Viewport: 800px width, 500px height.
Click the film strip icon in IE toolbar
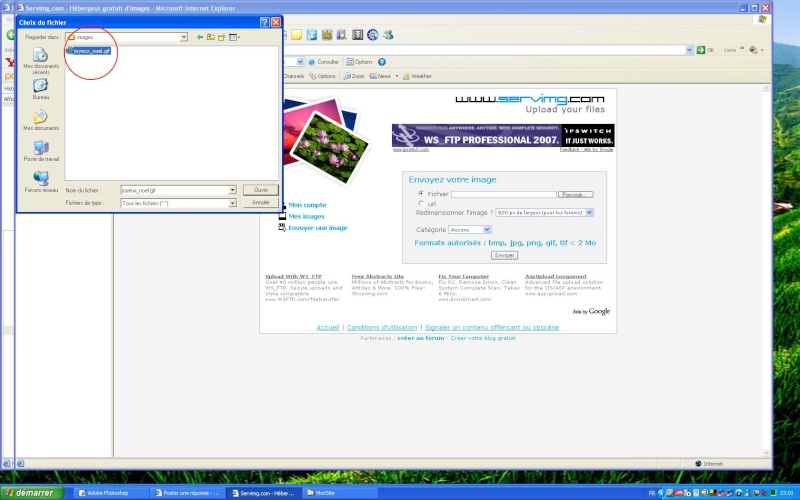358,35
